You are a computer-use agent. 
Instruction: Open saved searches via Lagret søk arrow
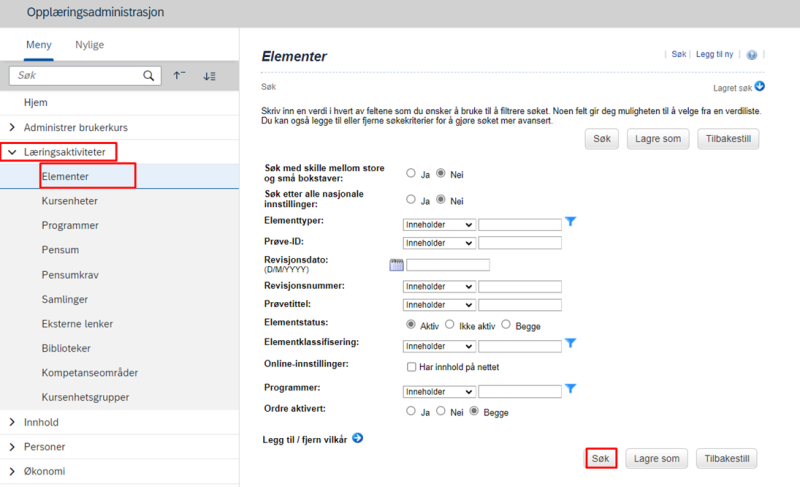(x=760, y=86)
